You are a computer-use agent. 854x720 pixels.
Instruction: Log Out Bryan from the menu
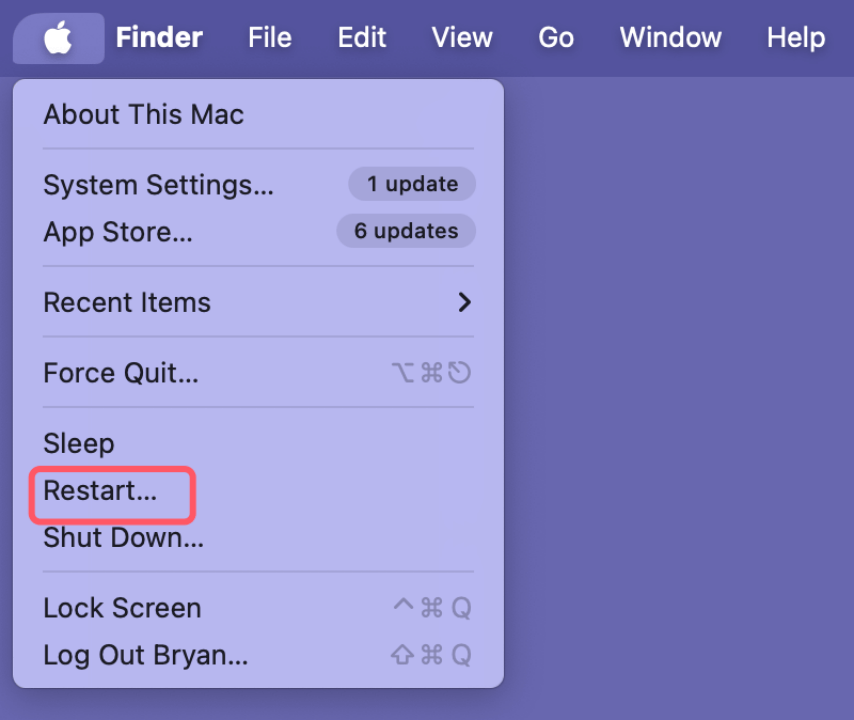146,655
